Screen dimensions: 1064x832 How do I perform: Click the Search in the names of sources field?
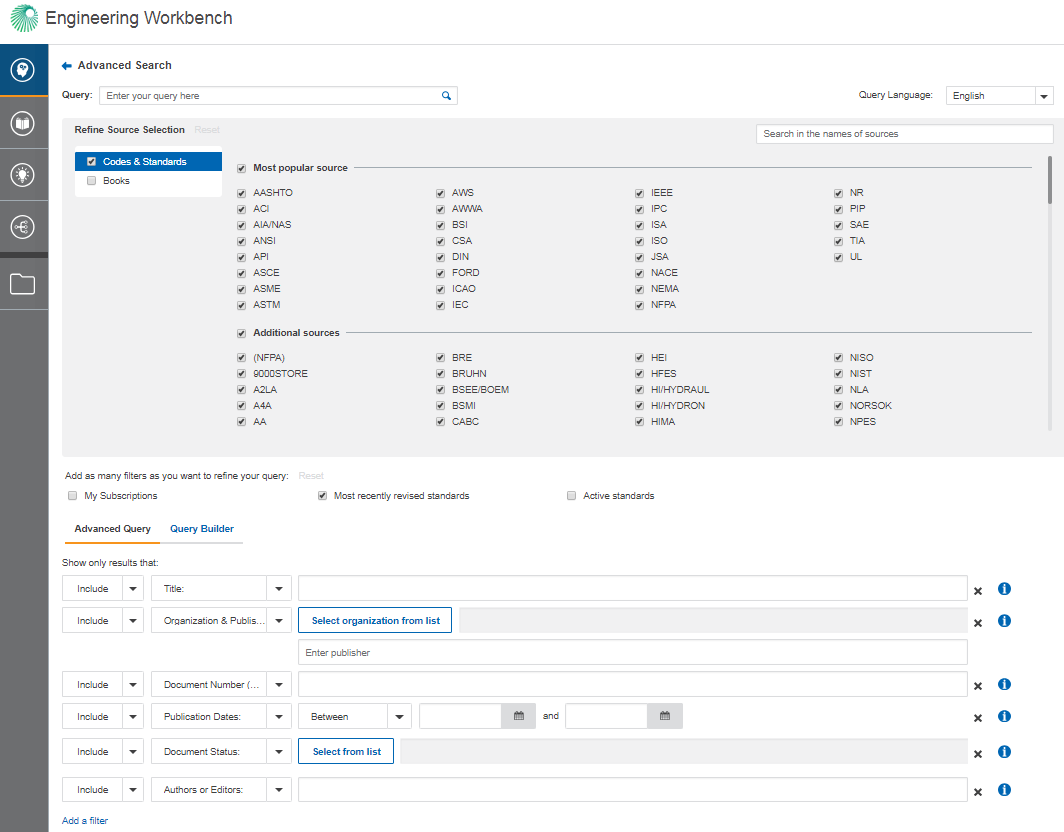click(905, 134)
